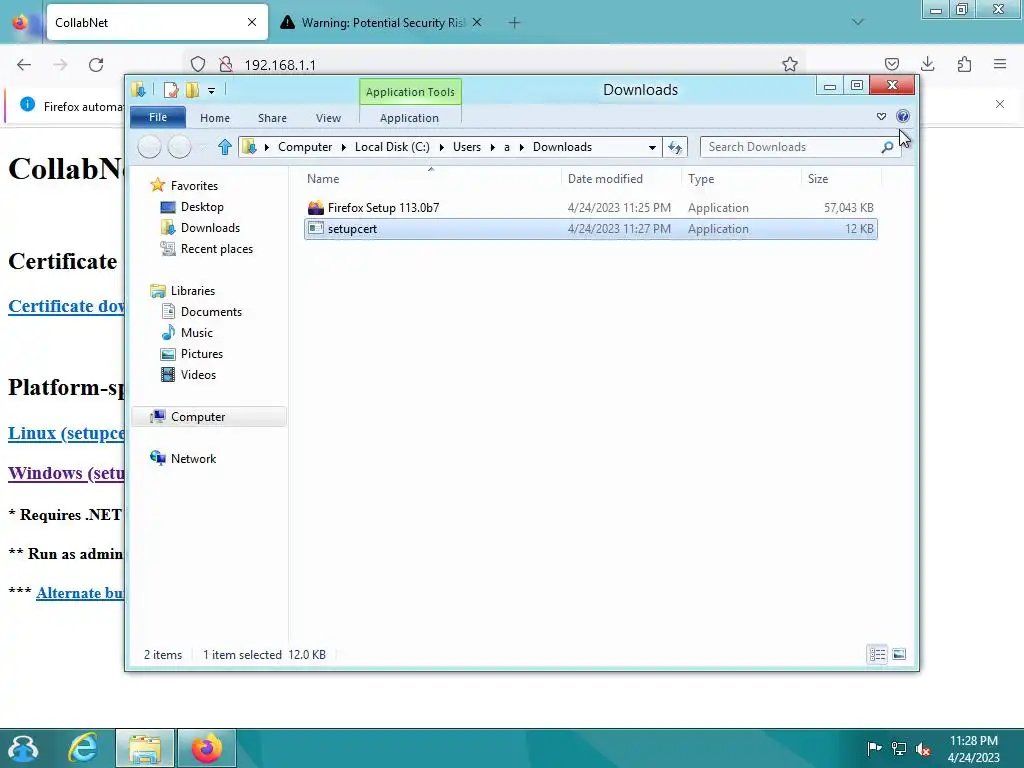Screen dimensions: 1024x768
Task: Sort files by the Type column
Action: point(701,179)
